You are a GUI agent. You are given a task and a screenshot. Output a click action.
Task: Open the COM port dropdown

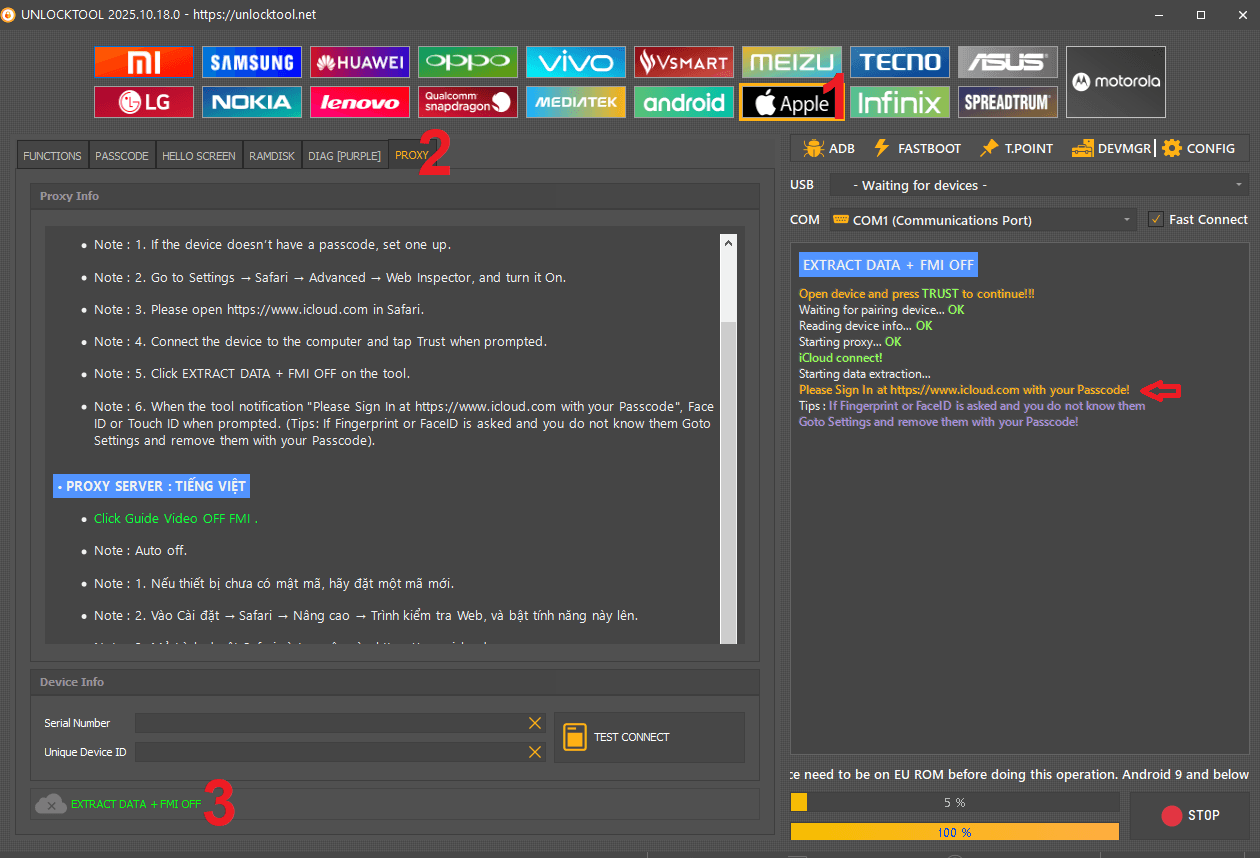click(982, 220)
